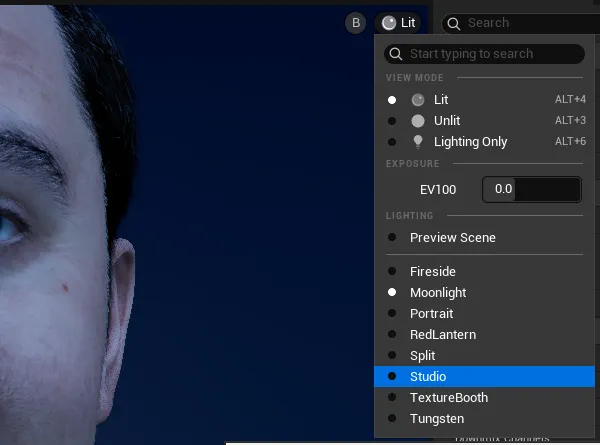Click the ALT+4 shortcut label
The image size is (600, 445).
(570, 99)
